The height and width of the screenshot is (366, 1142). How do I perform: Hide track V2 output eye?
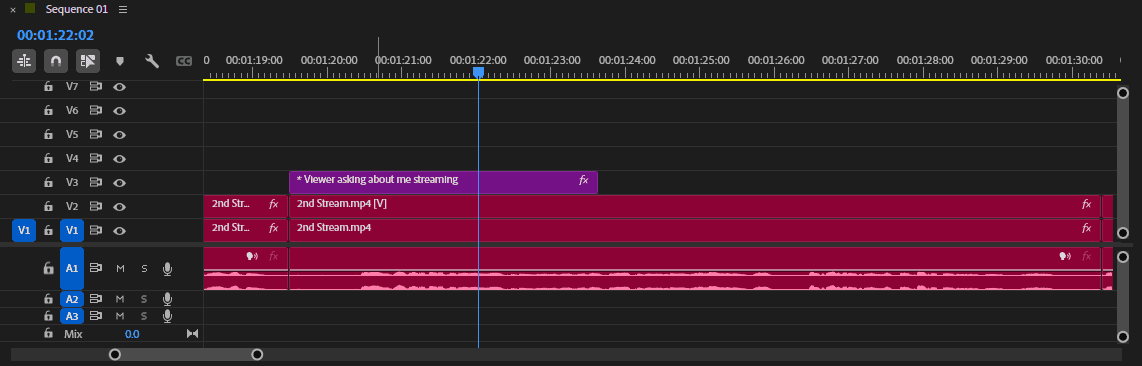pyautogui.click(x=119, y=207)
